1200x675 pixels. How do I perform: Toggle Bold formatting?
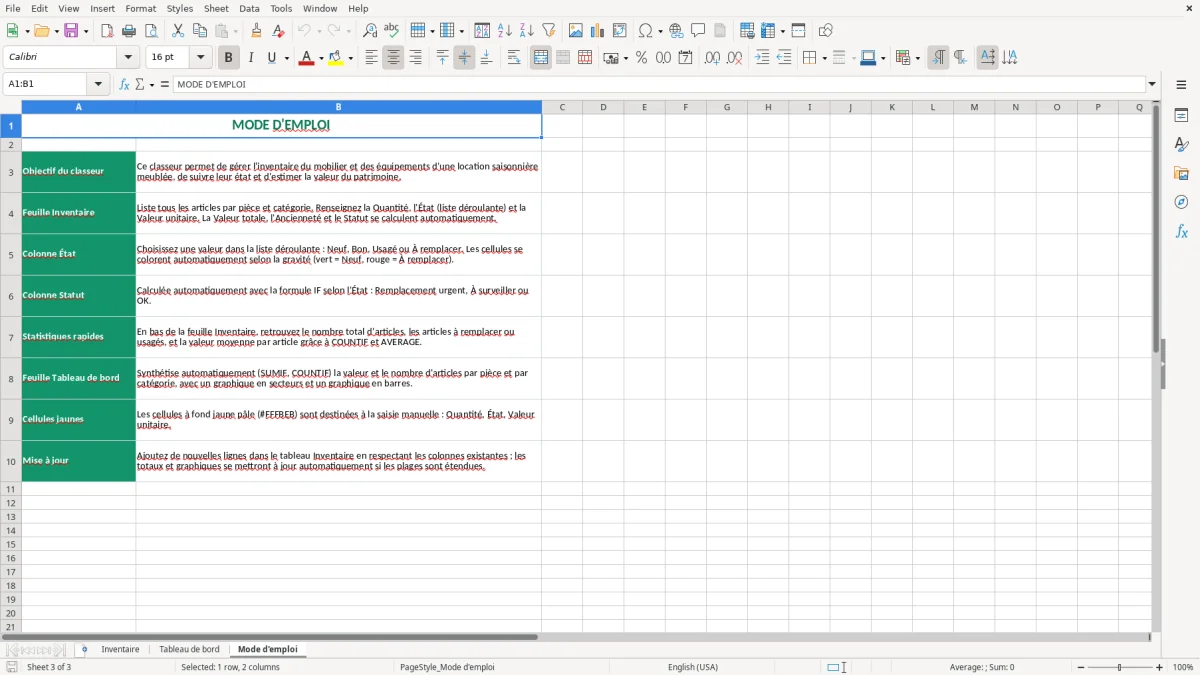click(229, 58)
